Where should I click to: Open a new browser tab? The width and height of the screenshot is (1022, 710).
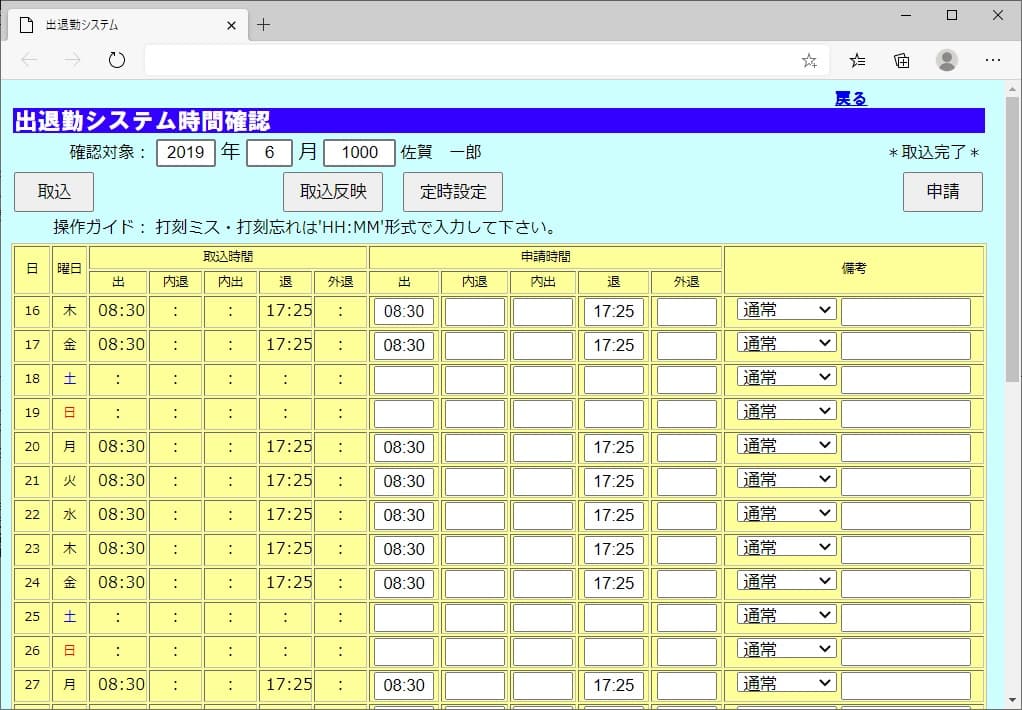tap(264, 25)
